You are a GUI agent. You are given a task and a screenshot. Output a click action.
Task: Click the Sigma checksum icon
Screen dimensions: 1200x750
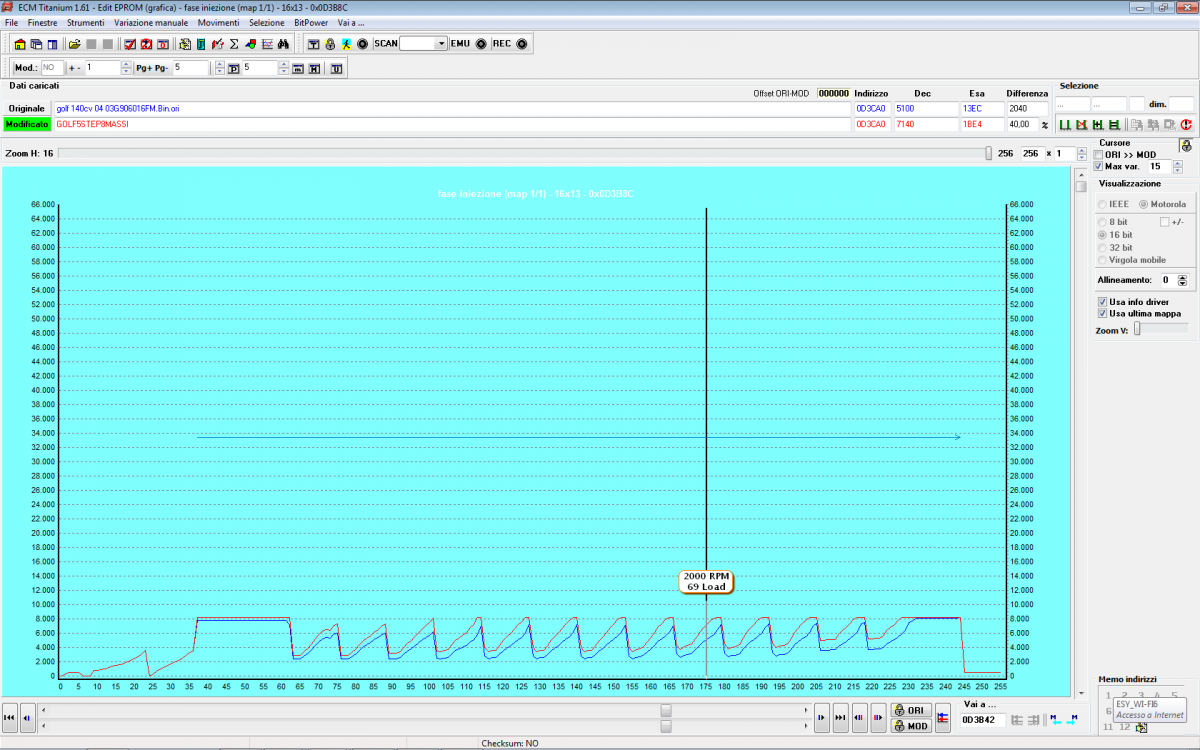click(x=234, y=44)
